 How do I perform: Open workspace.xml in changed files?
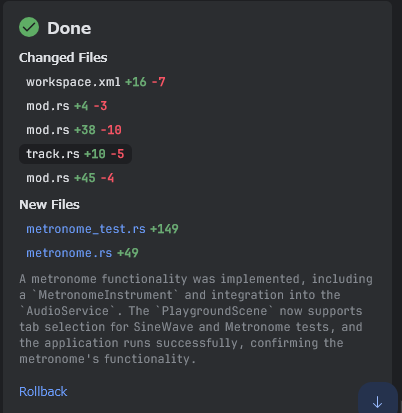click(x=73, y=82)
